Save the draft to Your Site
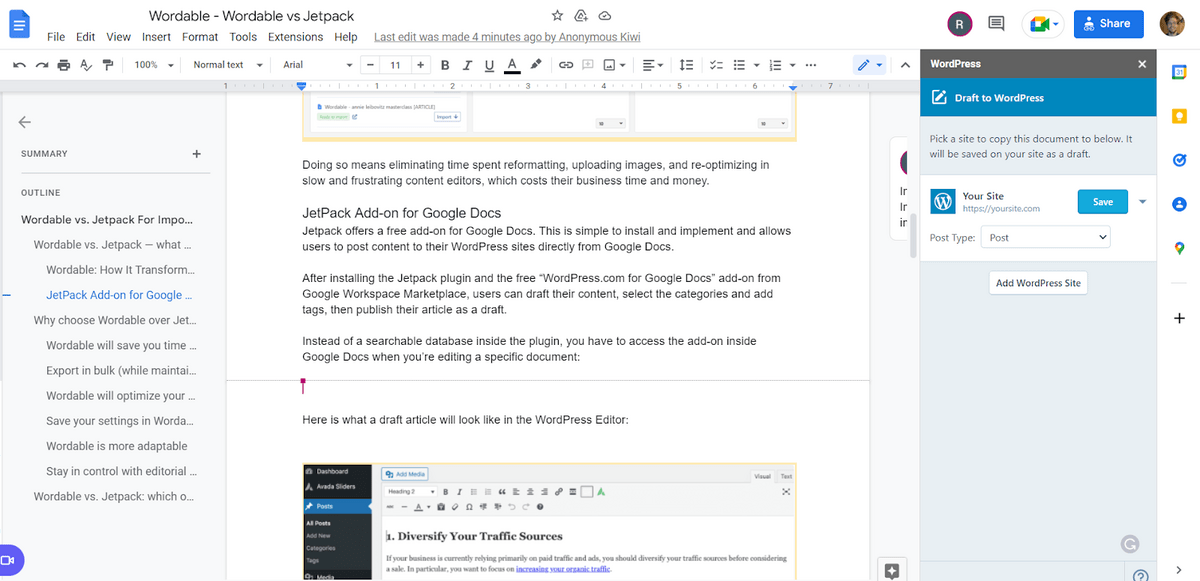1200x581 pixels. coord(1102,201)
